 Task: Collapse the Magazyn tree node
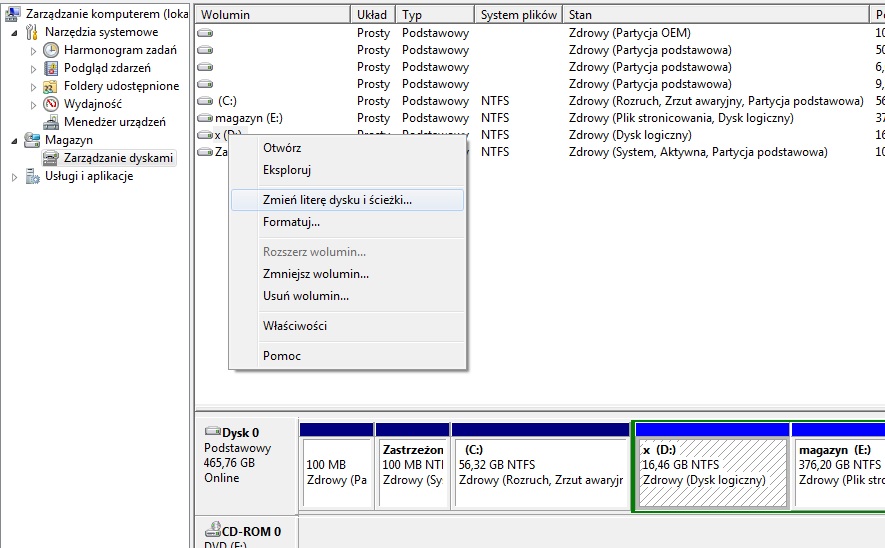[x=15, y=141]
